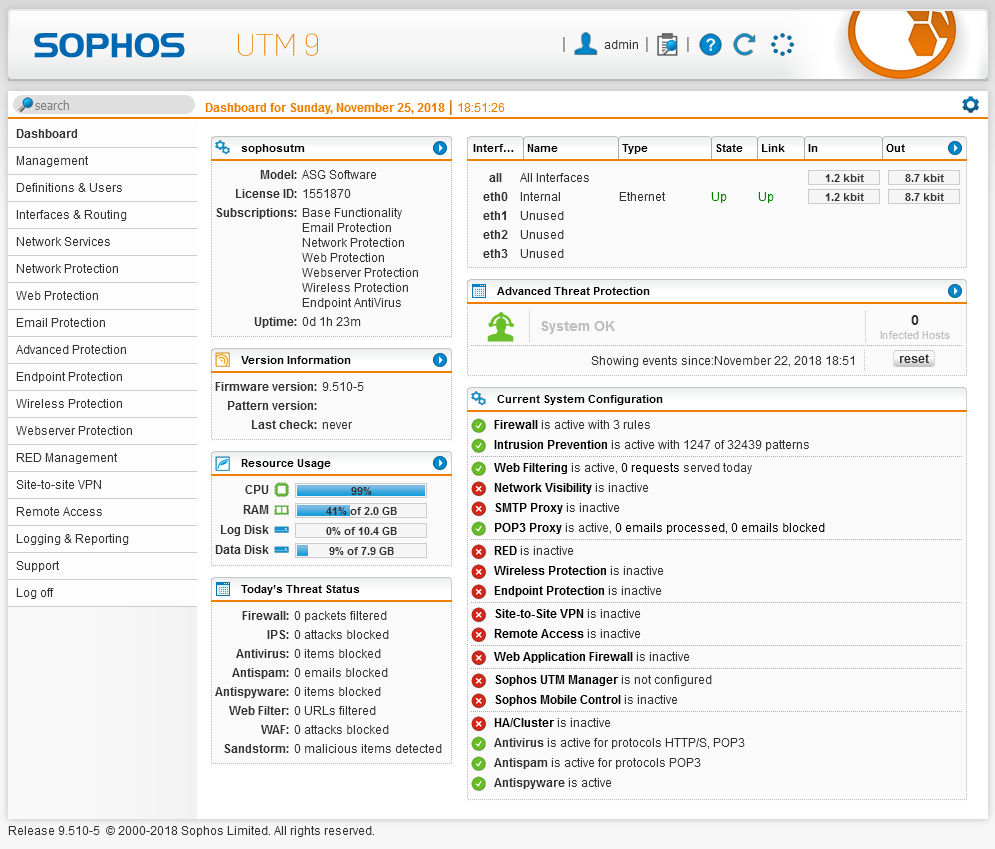Click Log off in the sidebar
This screenshot has height=849, width=995.
point(35,593)
